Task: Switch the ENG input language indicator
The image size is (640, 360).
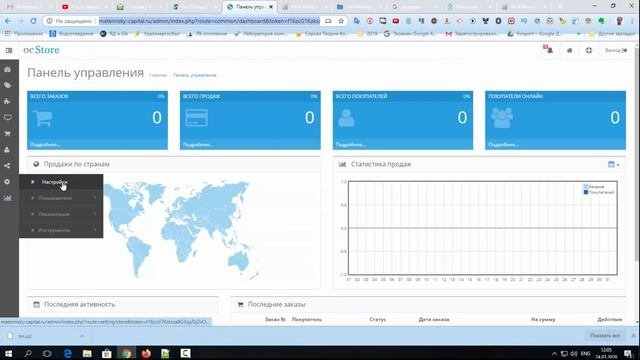Action: [585, 353]
